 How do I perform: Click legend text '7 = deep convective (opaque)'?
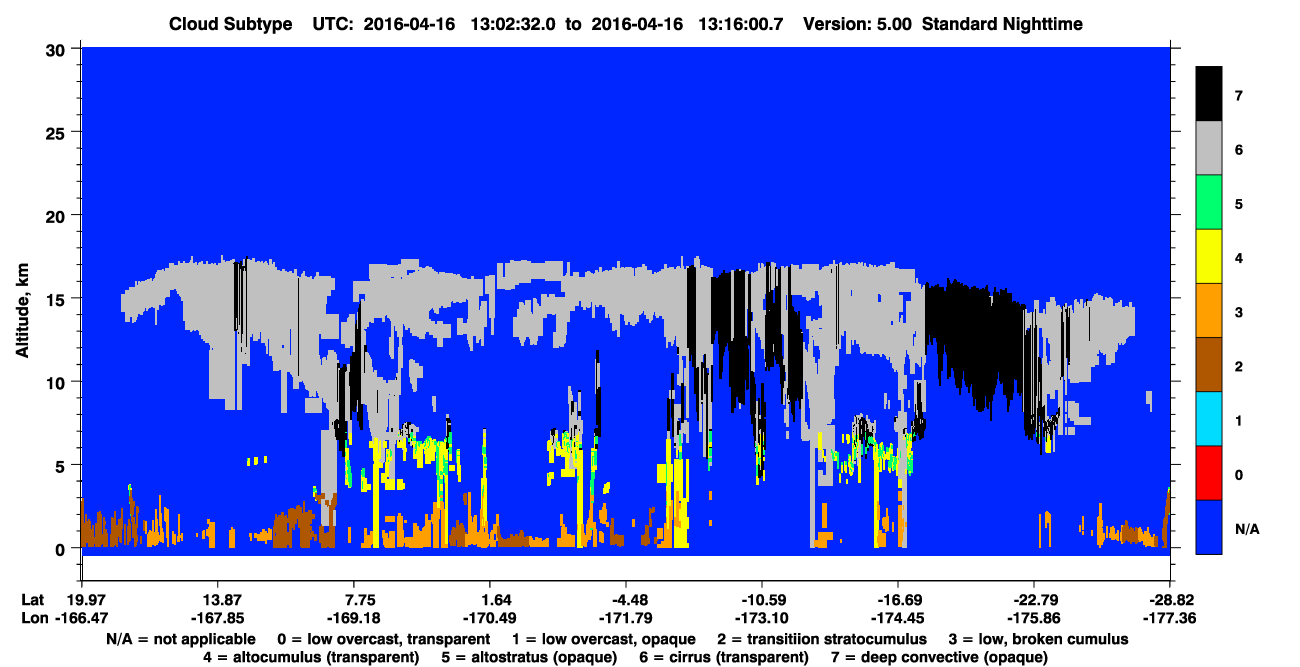(941, 657)
